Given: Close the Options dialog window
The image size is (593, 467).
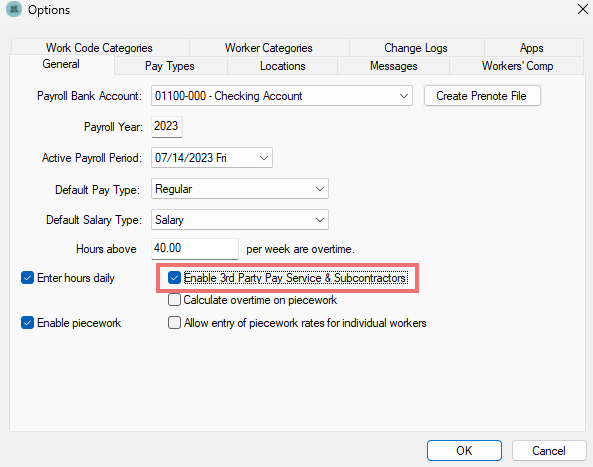Looking at the screenshot, I should (583, 9).
